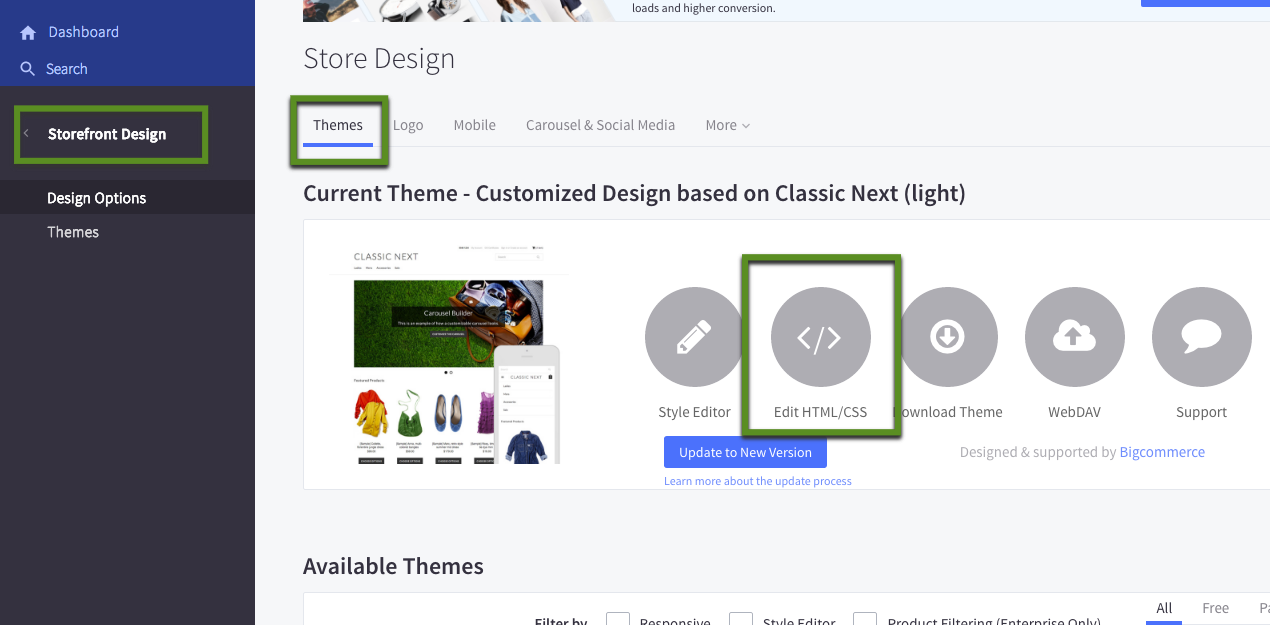Collapse Storefront Design using the back chevron

pyautogui.click(x=26, y=132)
